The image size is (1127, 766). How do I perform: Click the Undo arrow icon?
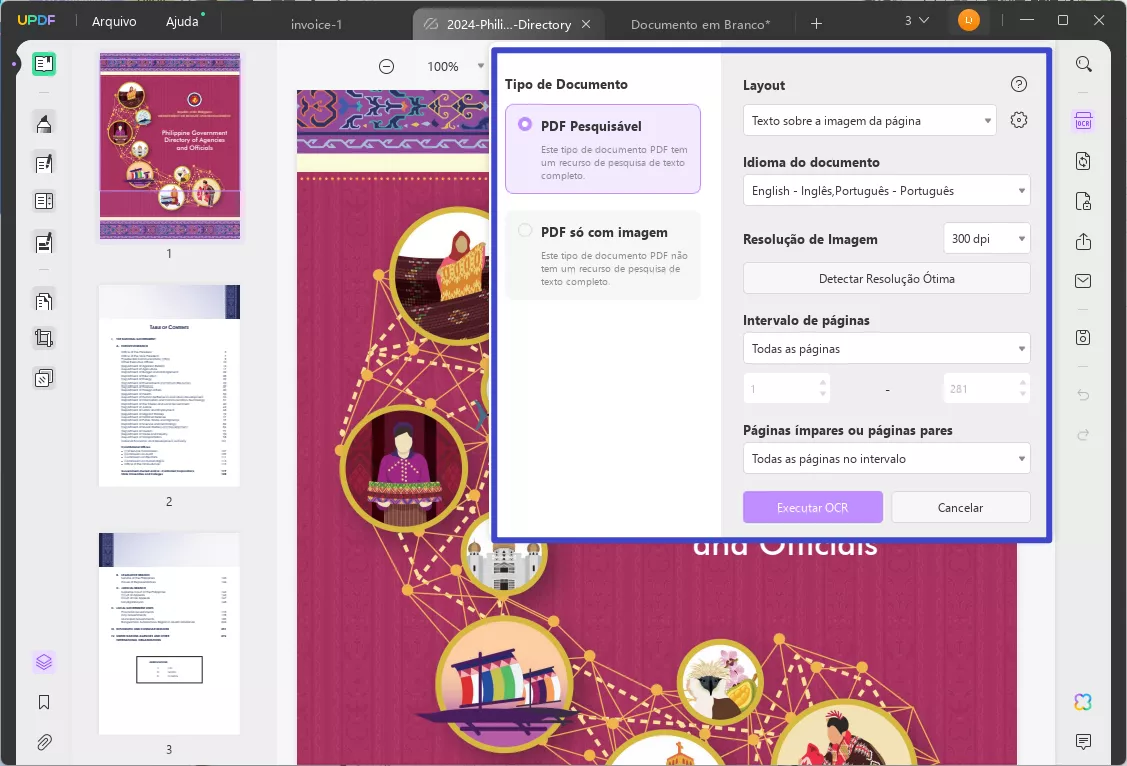[1083, 394]
